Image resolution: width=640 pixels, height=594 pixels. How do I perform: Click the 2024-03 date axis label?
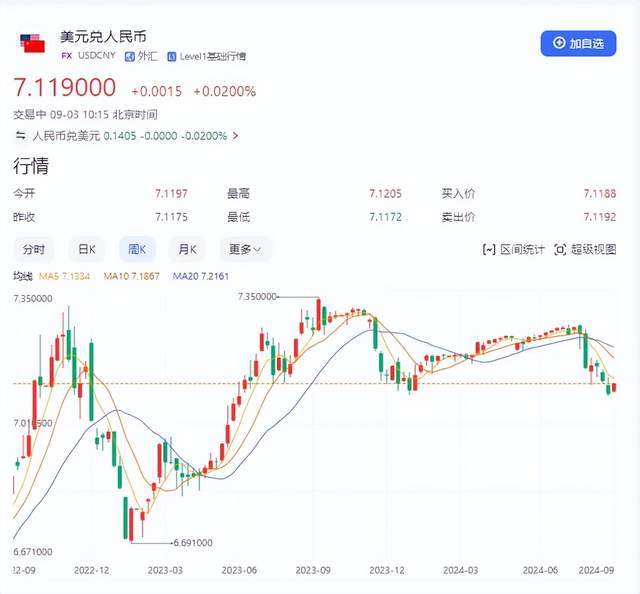tap(460, 570)
